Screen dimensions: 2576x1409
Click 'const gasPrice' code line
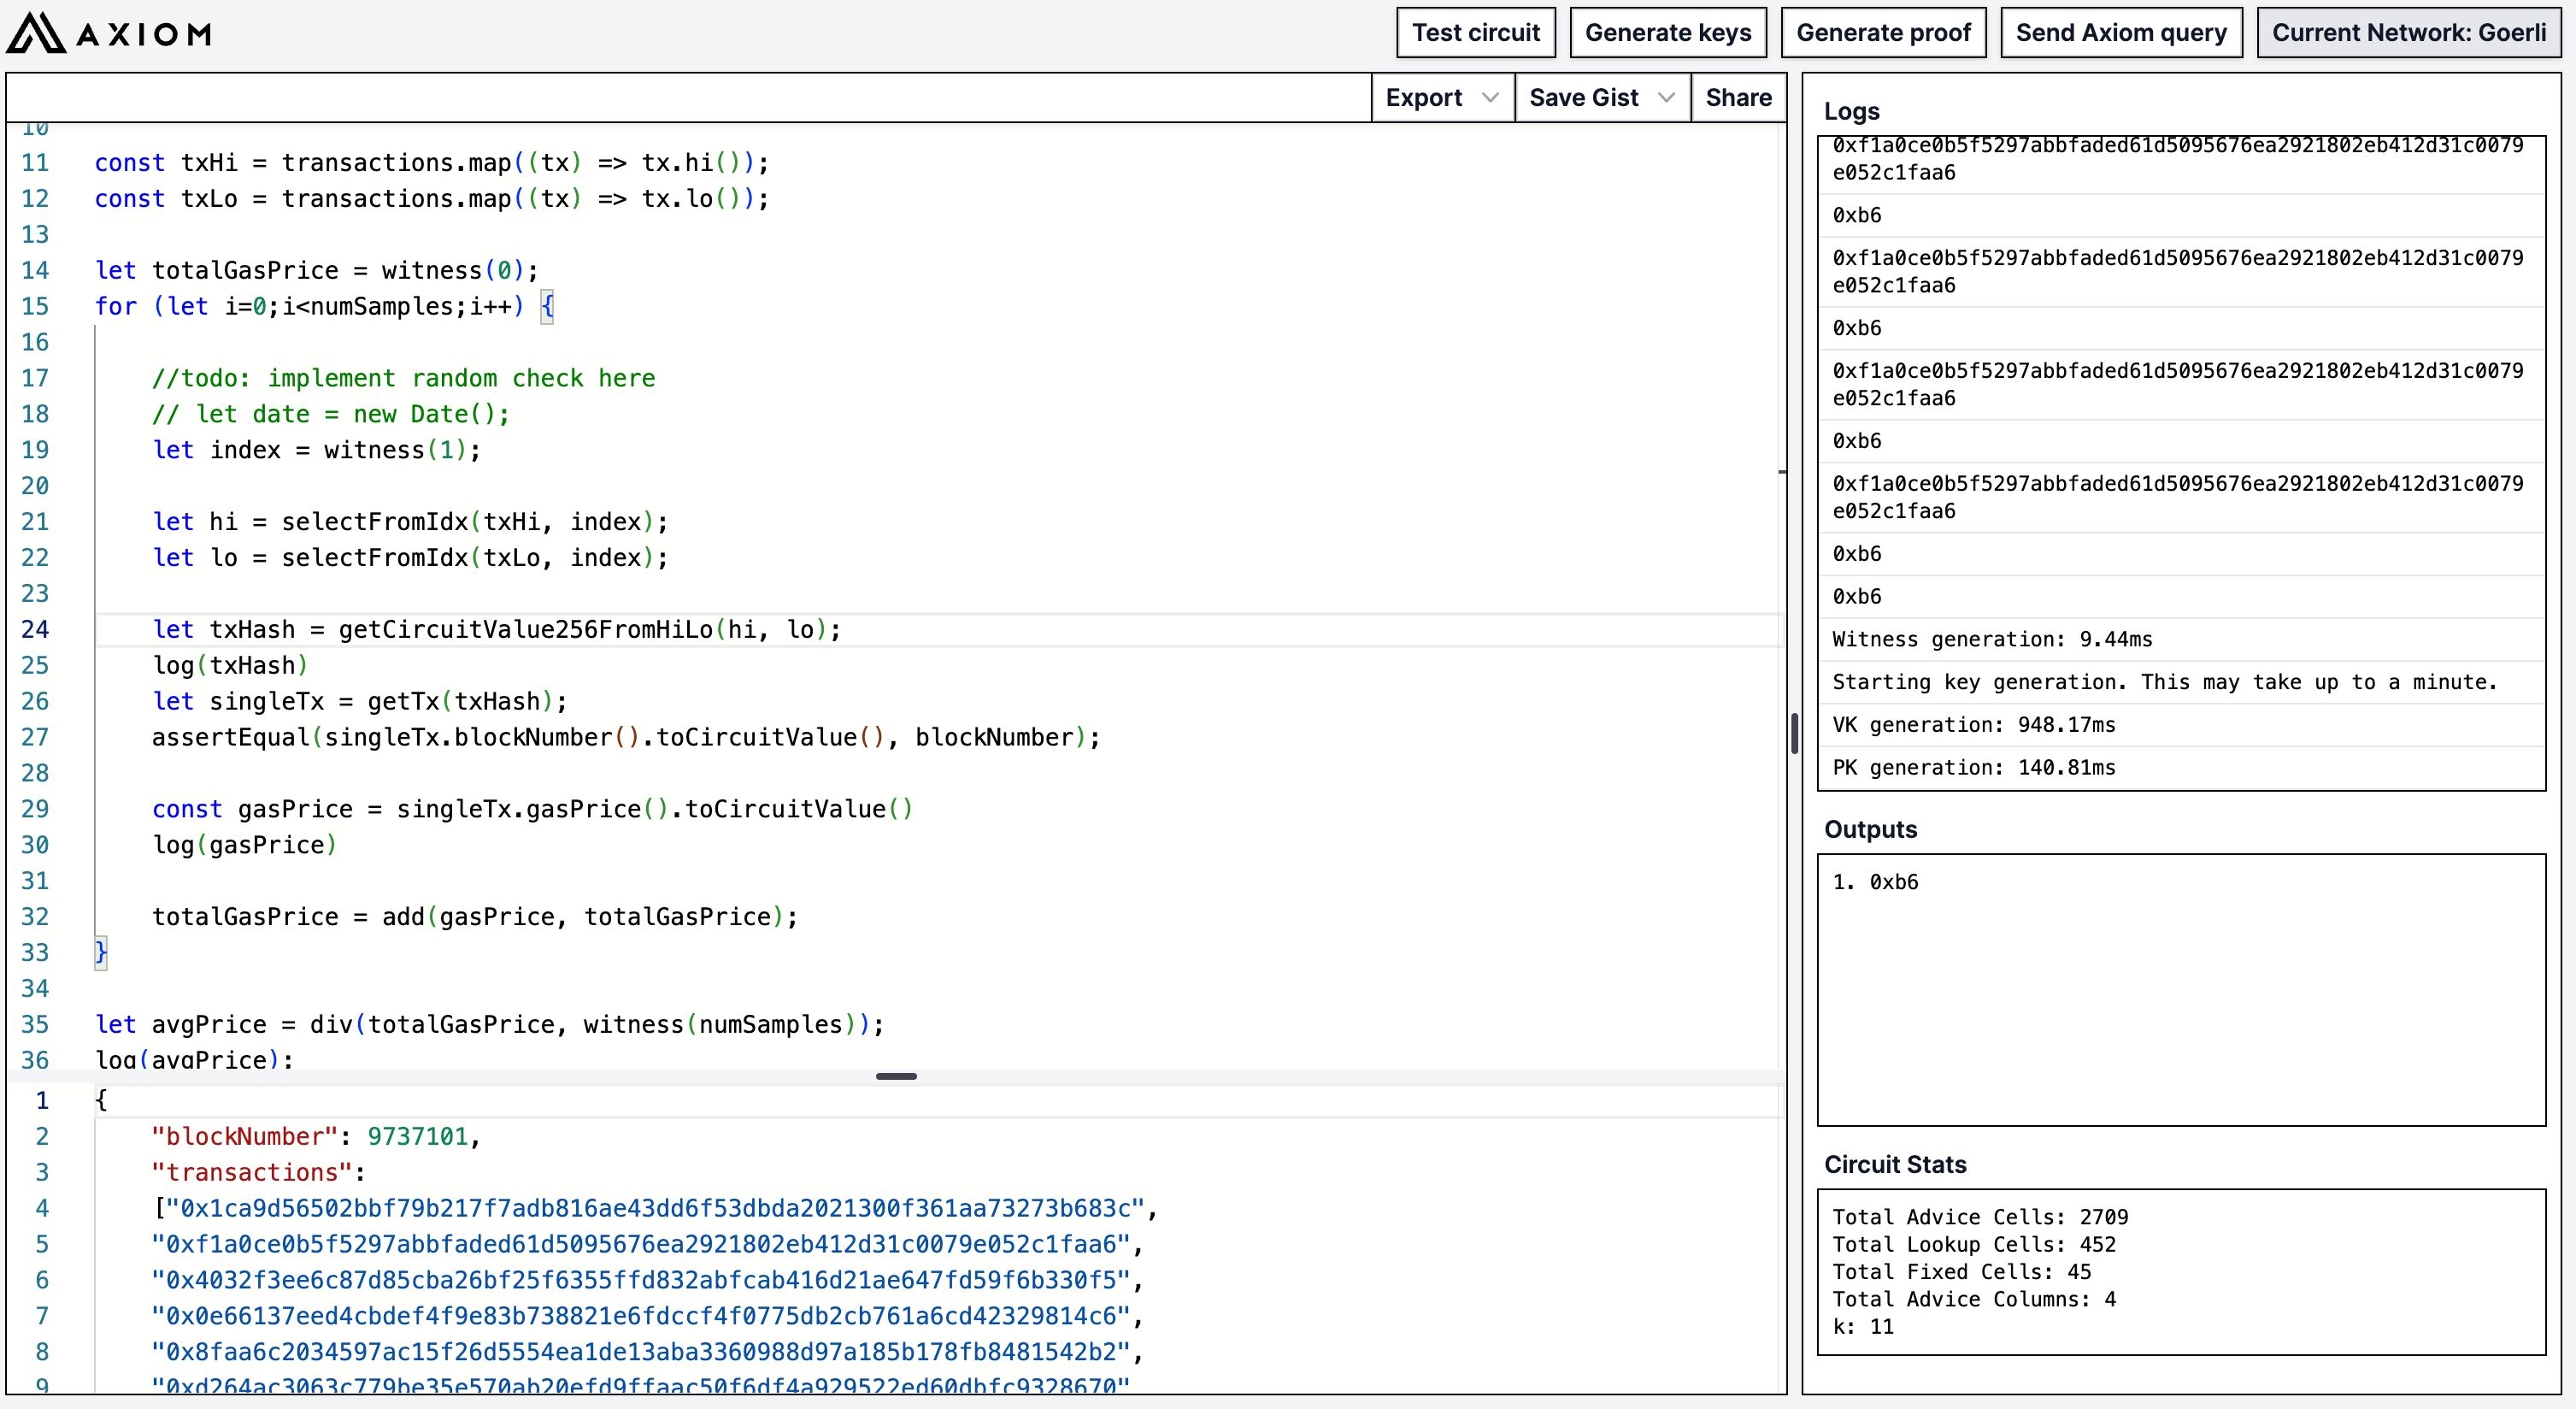click(x=532, y=809)
